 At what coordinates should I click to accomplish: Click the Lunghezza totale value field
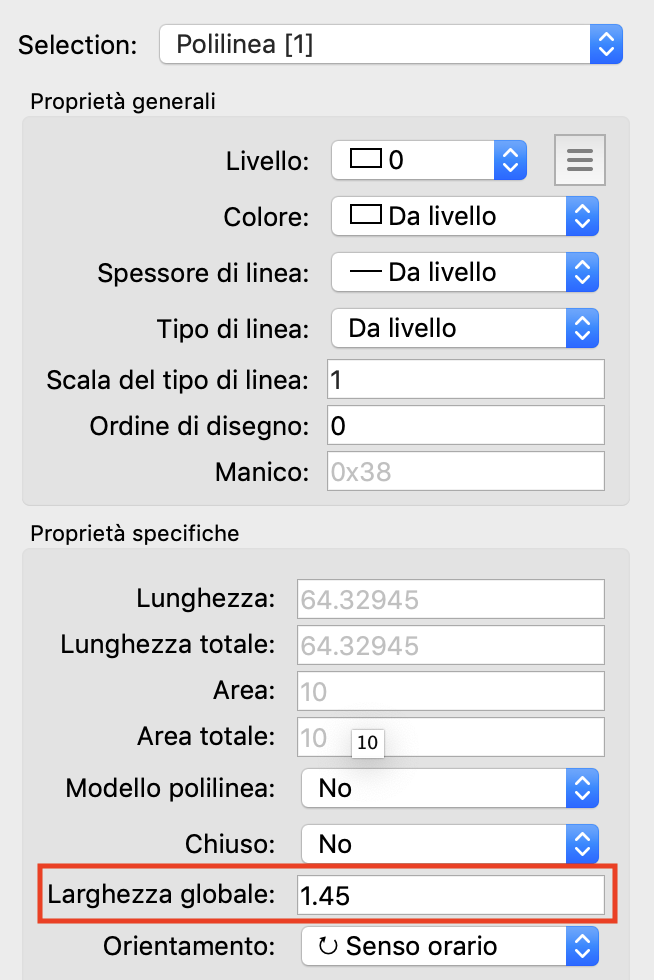(x=451, y=645)
